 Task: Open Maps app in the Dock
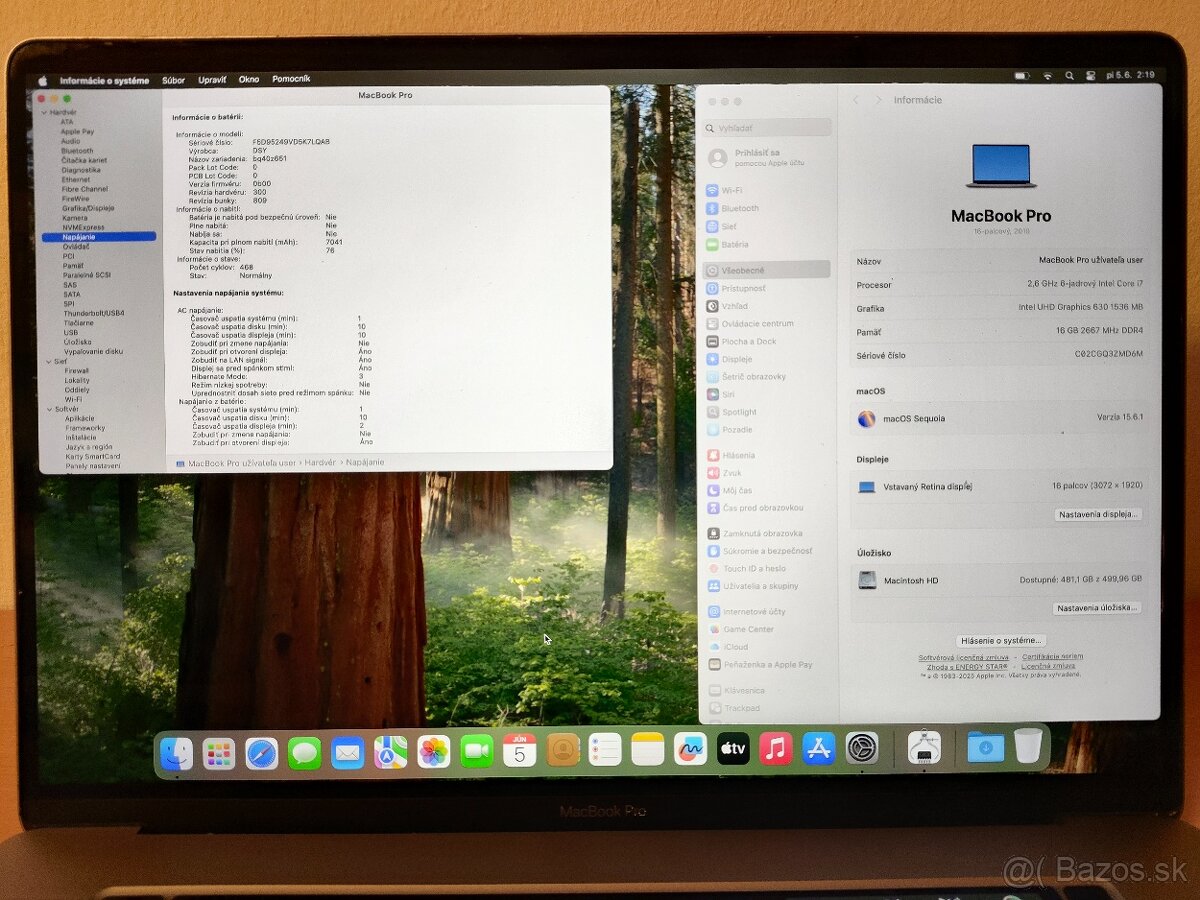pos(391,752)
